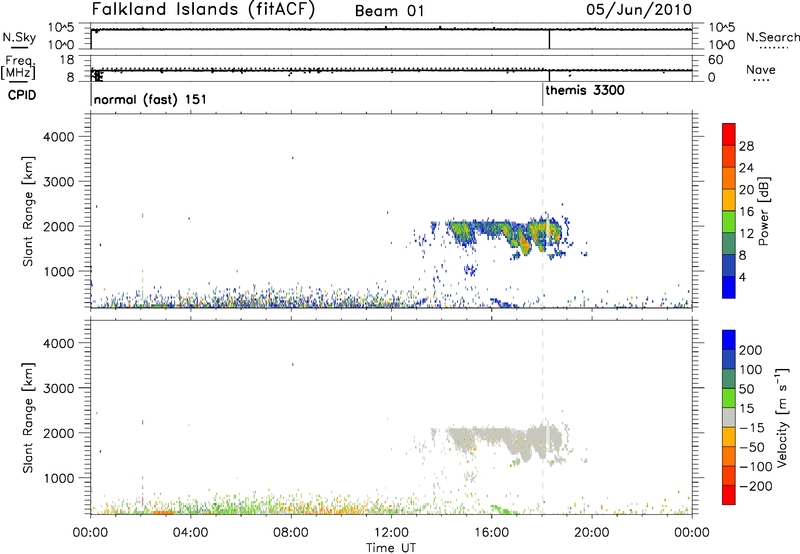
Task: Select the "CPID" row label
Action: point(22,95)
